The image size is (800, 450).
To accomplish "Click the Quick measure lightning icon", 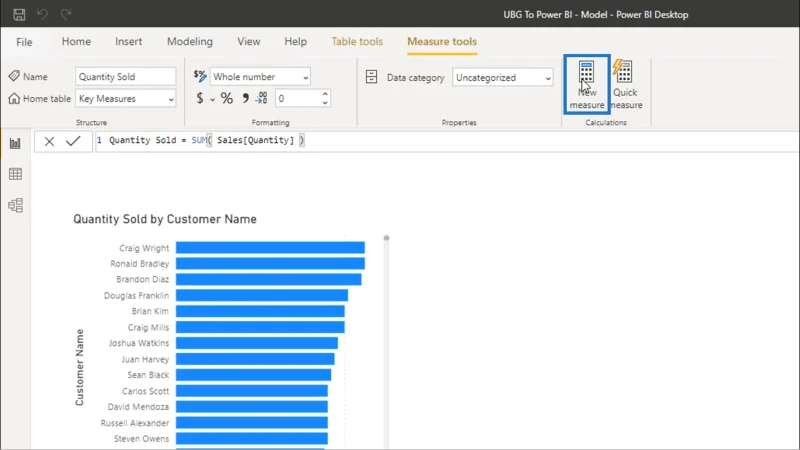I will pyautogui.click(x=623, y=71).
